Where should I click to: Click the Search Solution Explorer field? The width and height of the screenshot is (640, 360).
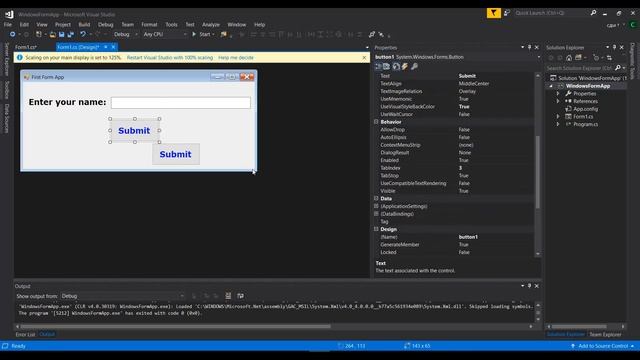click(x=580, y=68)
